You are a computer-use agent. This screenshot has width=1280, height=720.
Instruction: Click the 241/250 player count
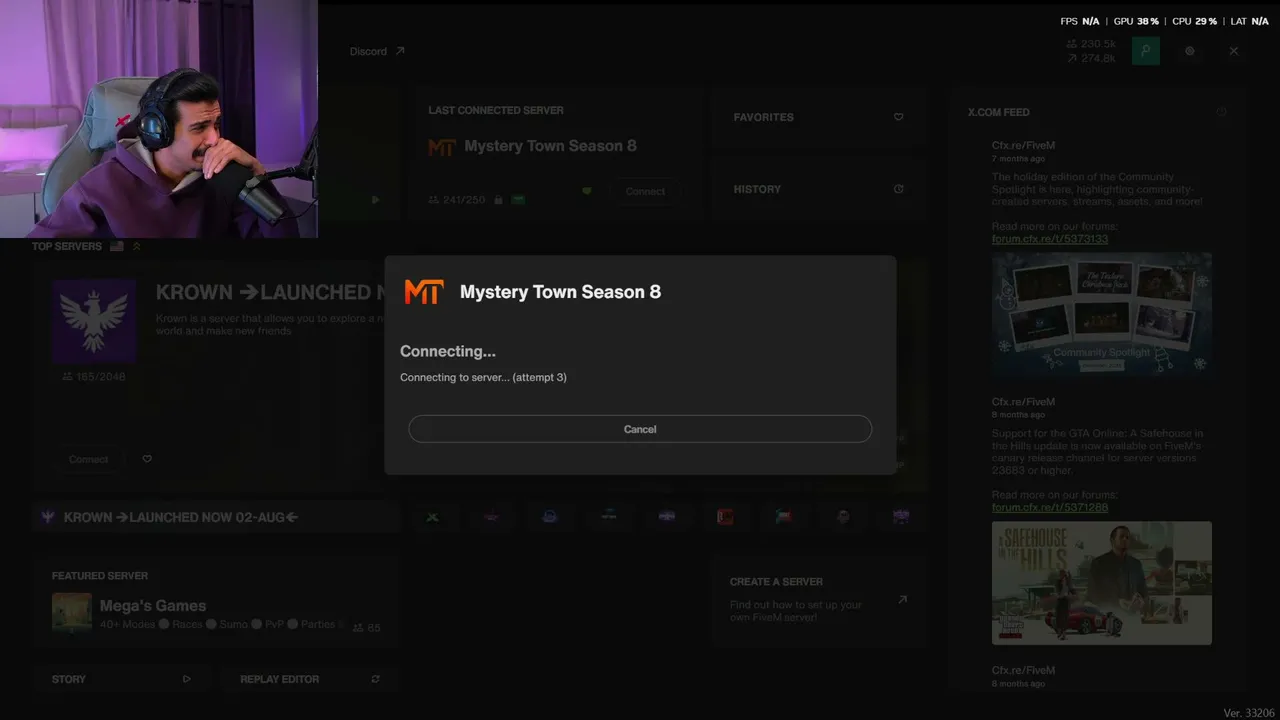457,200
